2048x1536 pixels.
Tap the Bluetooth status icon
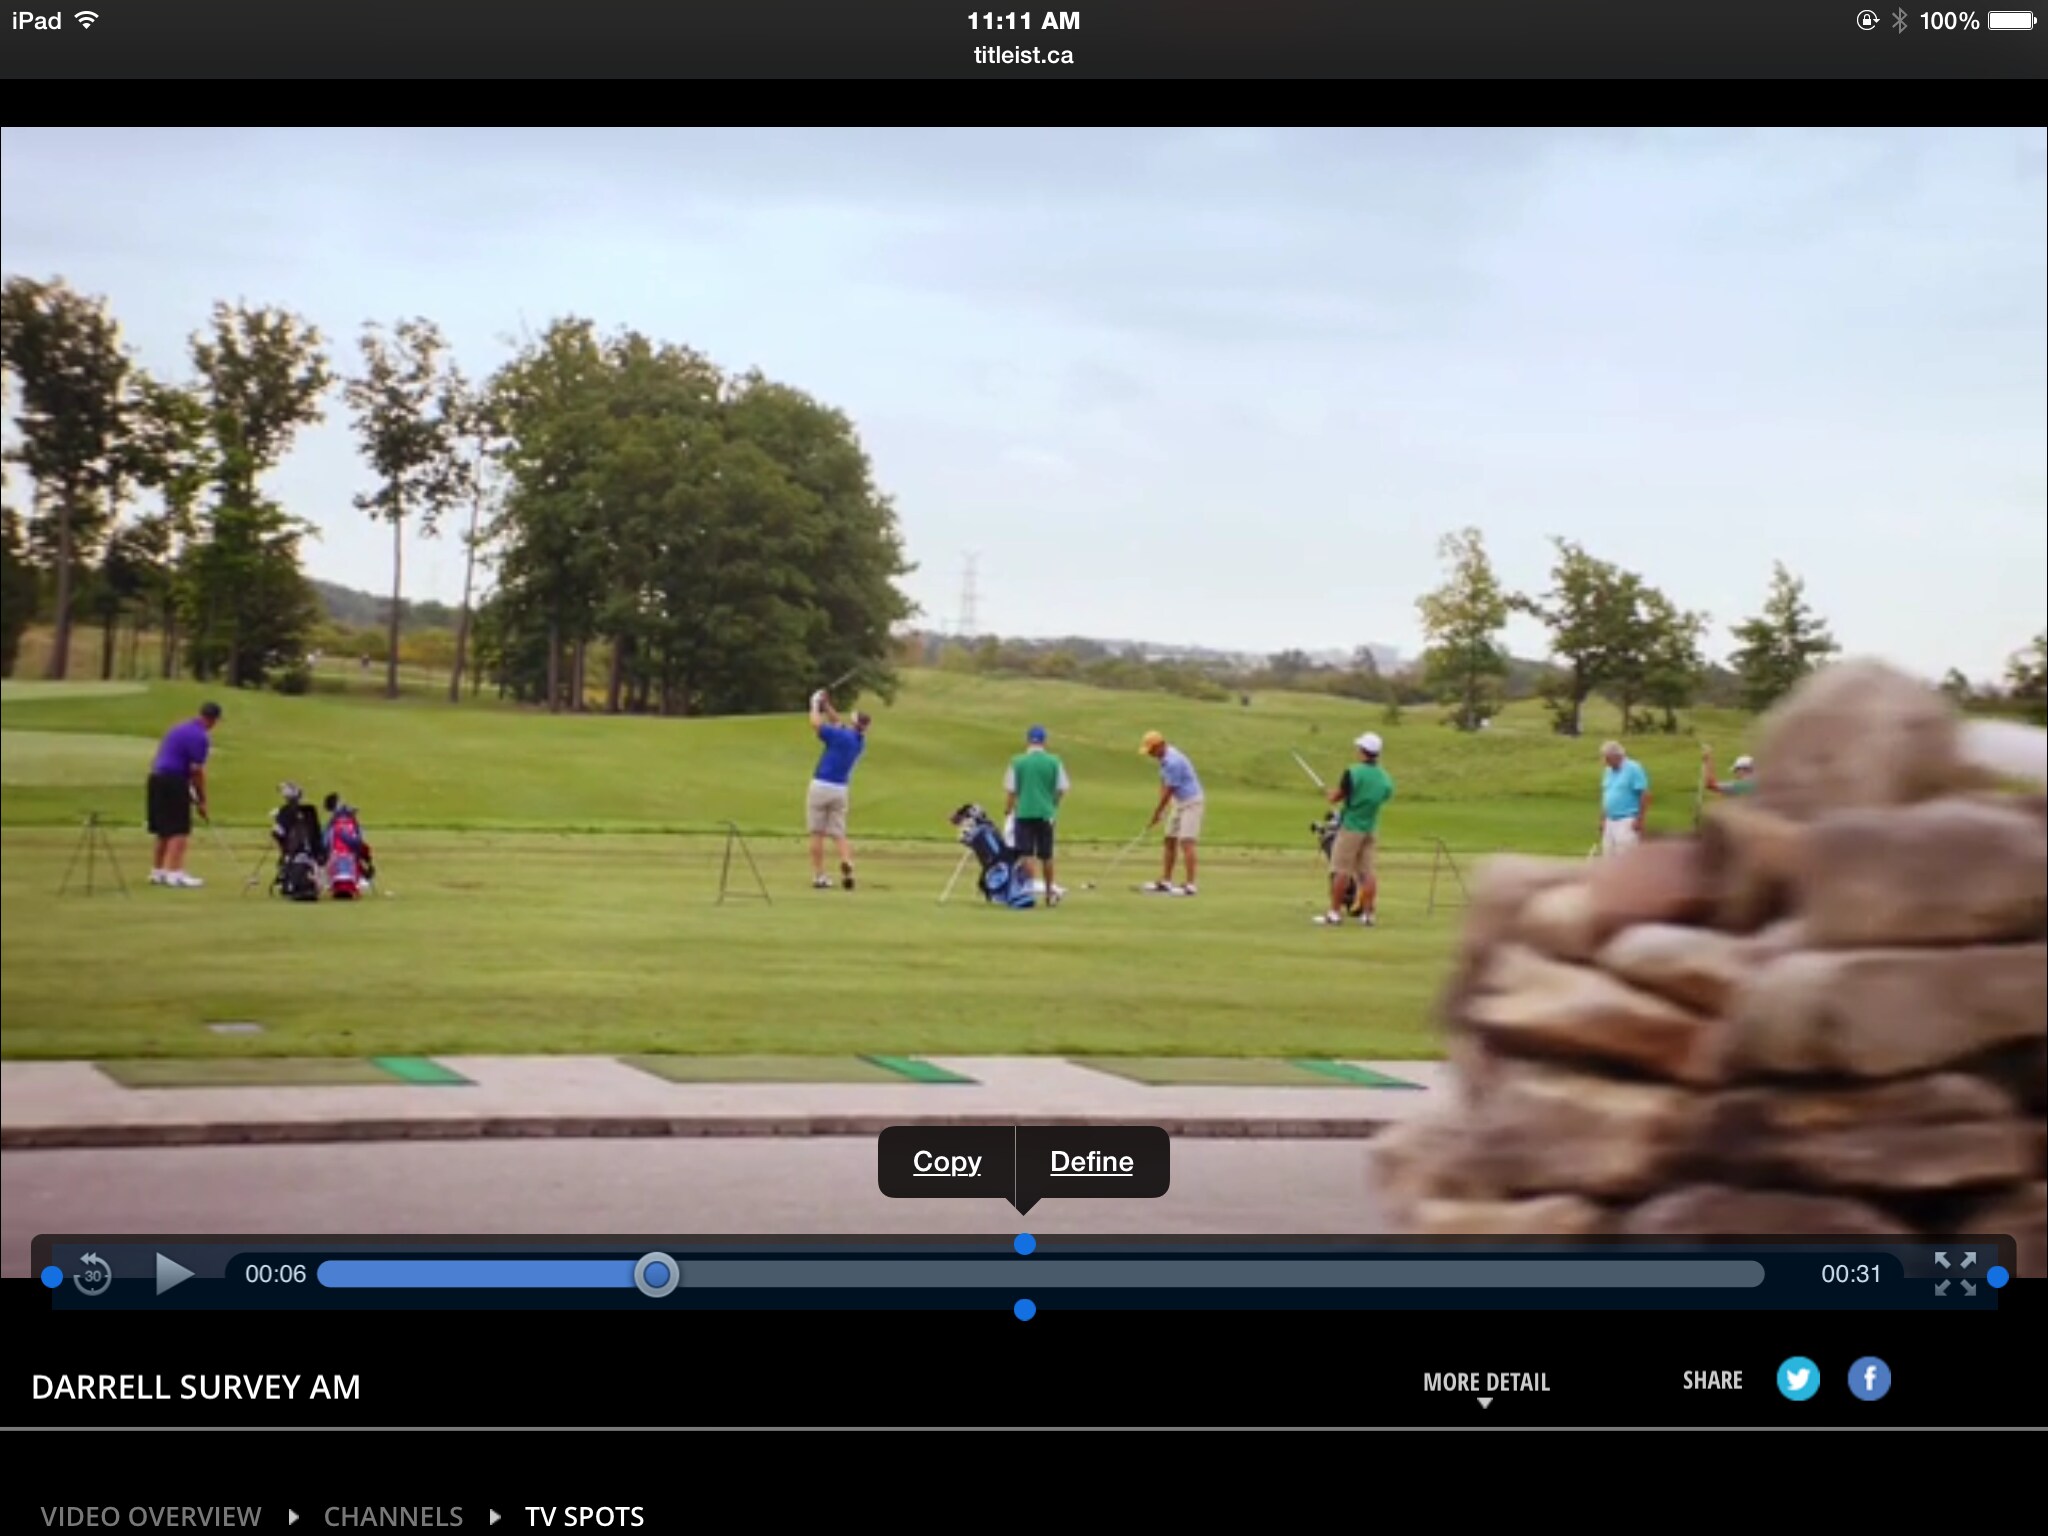click(x=1899, y=21)
